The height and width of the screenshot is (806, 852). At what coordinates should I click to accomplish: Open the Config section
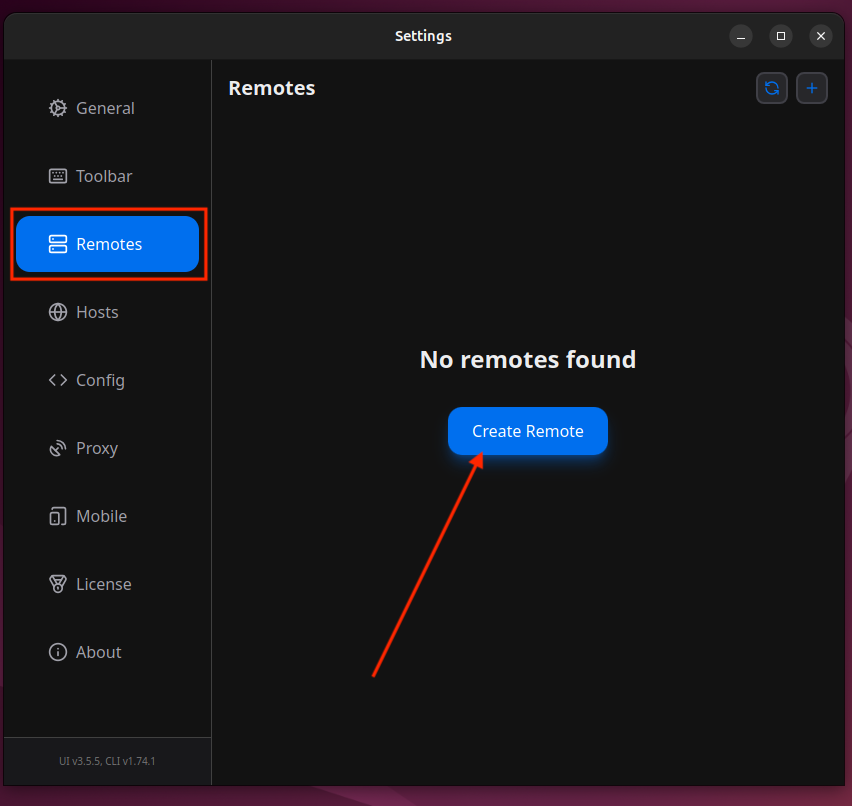(108, 380)
